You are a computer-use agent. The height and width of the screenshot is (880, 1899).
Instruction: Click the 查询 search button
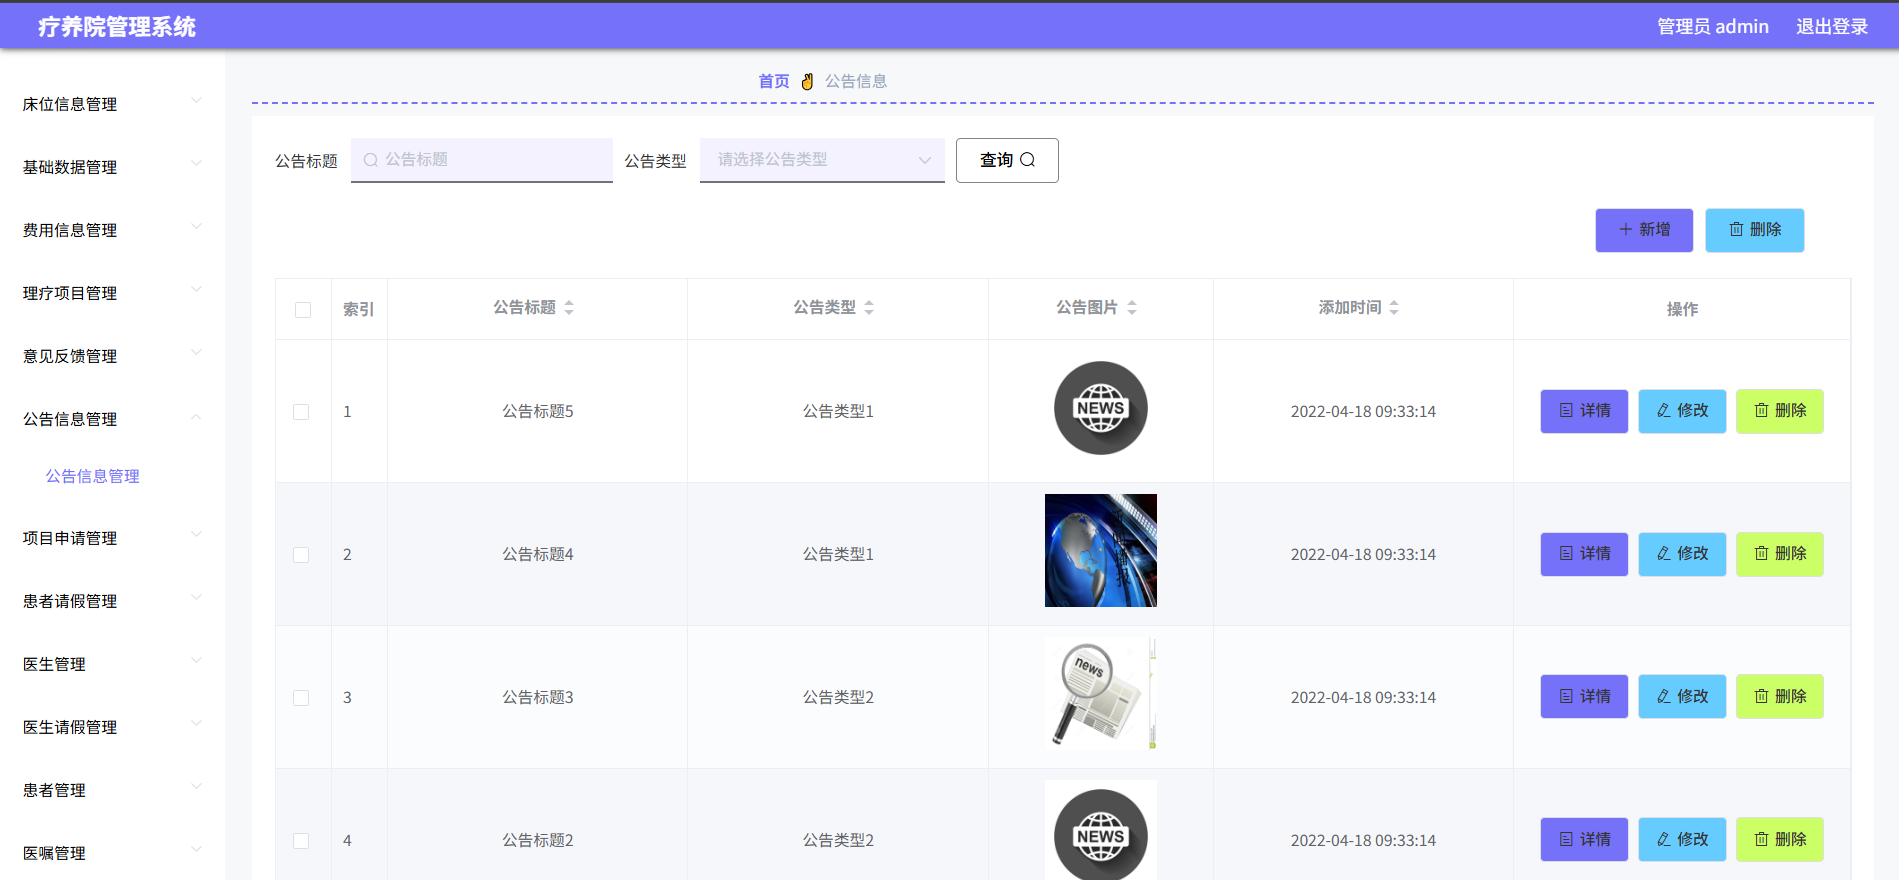(1007, 160)
